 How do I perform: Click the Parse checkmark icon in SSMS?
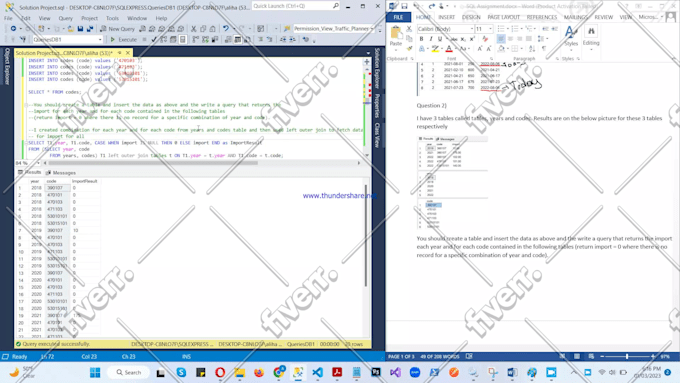coord(154,39)
